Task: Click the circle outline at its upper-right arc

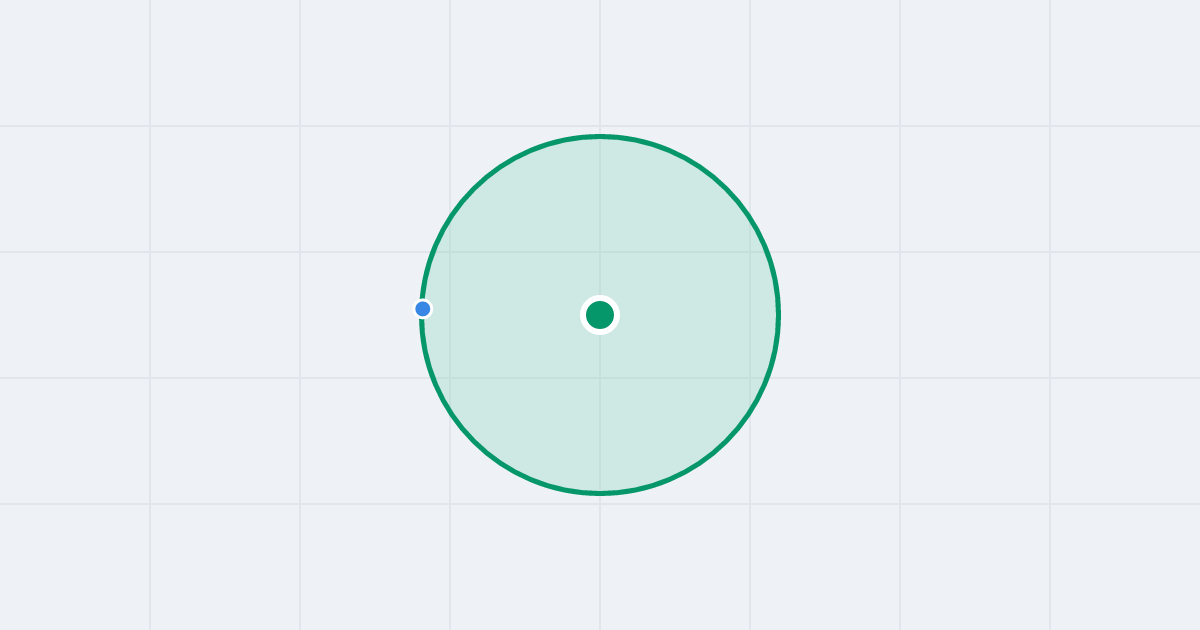Action: pos(726,189)
